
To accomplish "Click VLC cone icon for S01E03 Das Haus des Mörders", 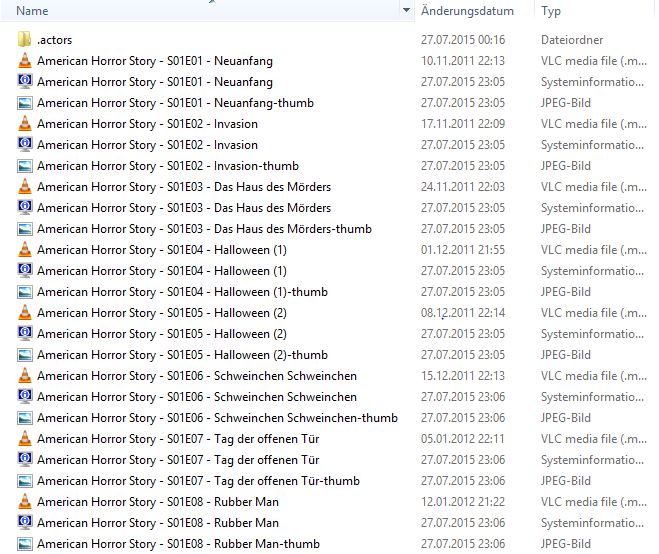I will tap(25, 187).
